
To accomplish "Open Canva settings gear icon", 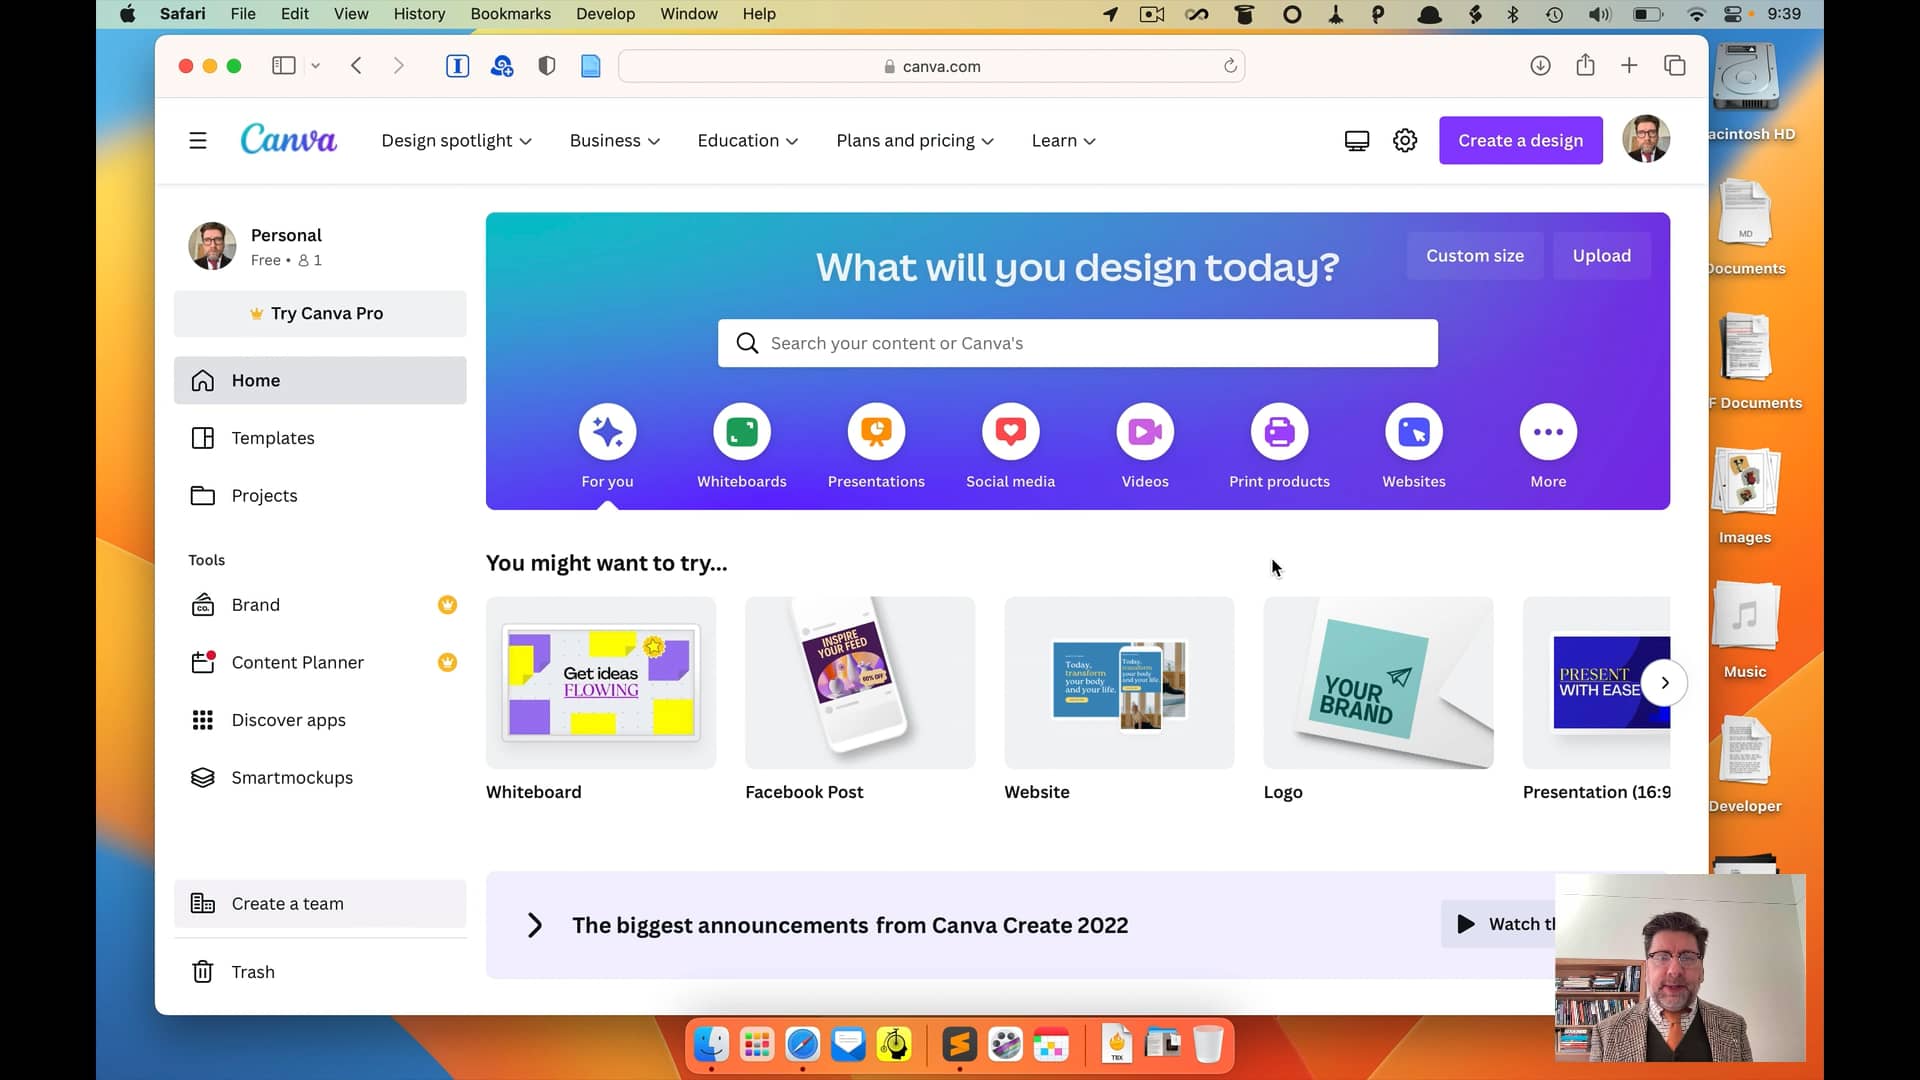I will pos(1405,140).
